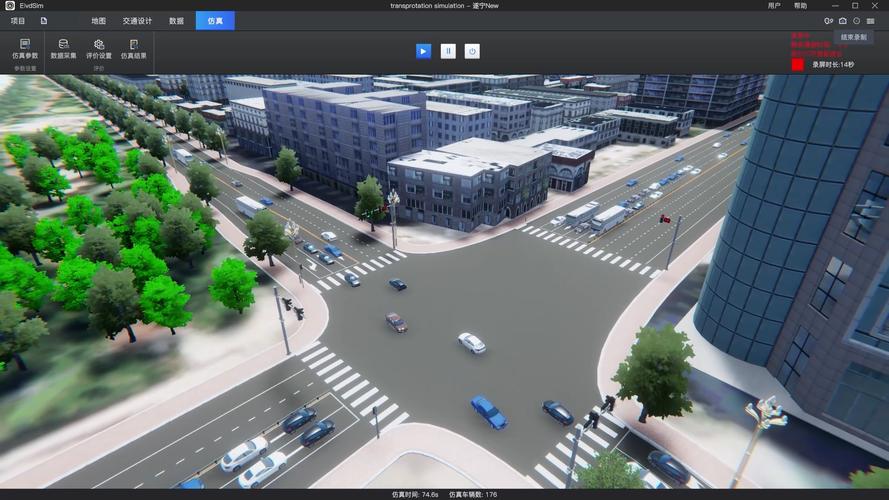
Task: Take a screenshot with the camera icon
Action: pos(843,21)
